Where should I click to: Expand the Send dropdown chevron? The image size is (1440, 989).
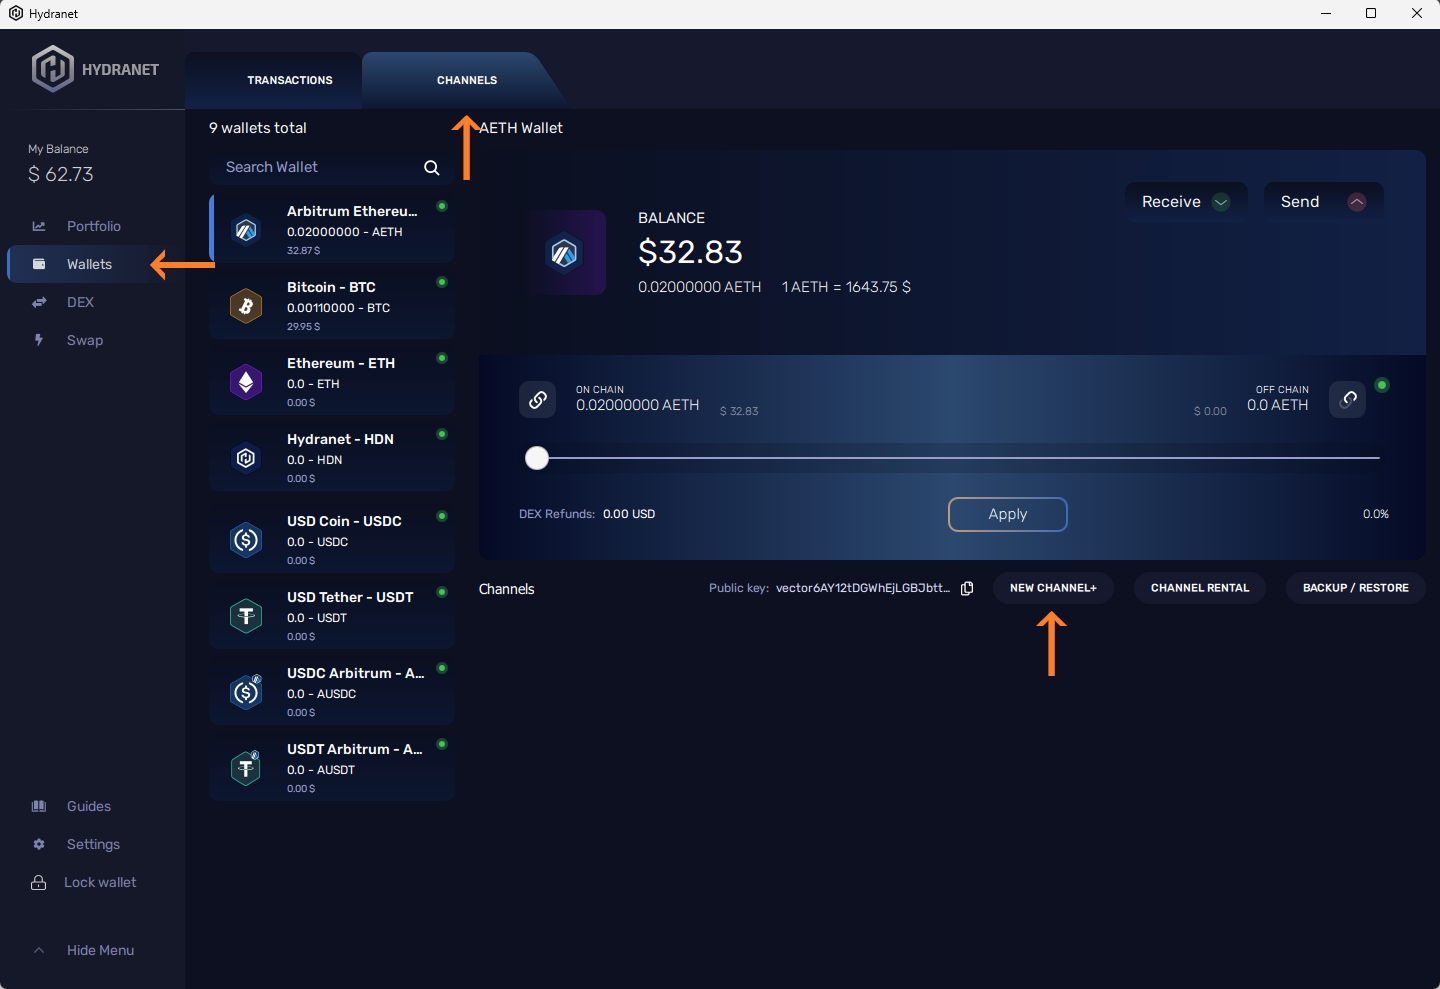coord(1357,202)
